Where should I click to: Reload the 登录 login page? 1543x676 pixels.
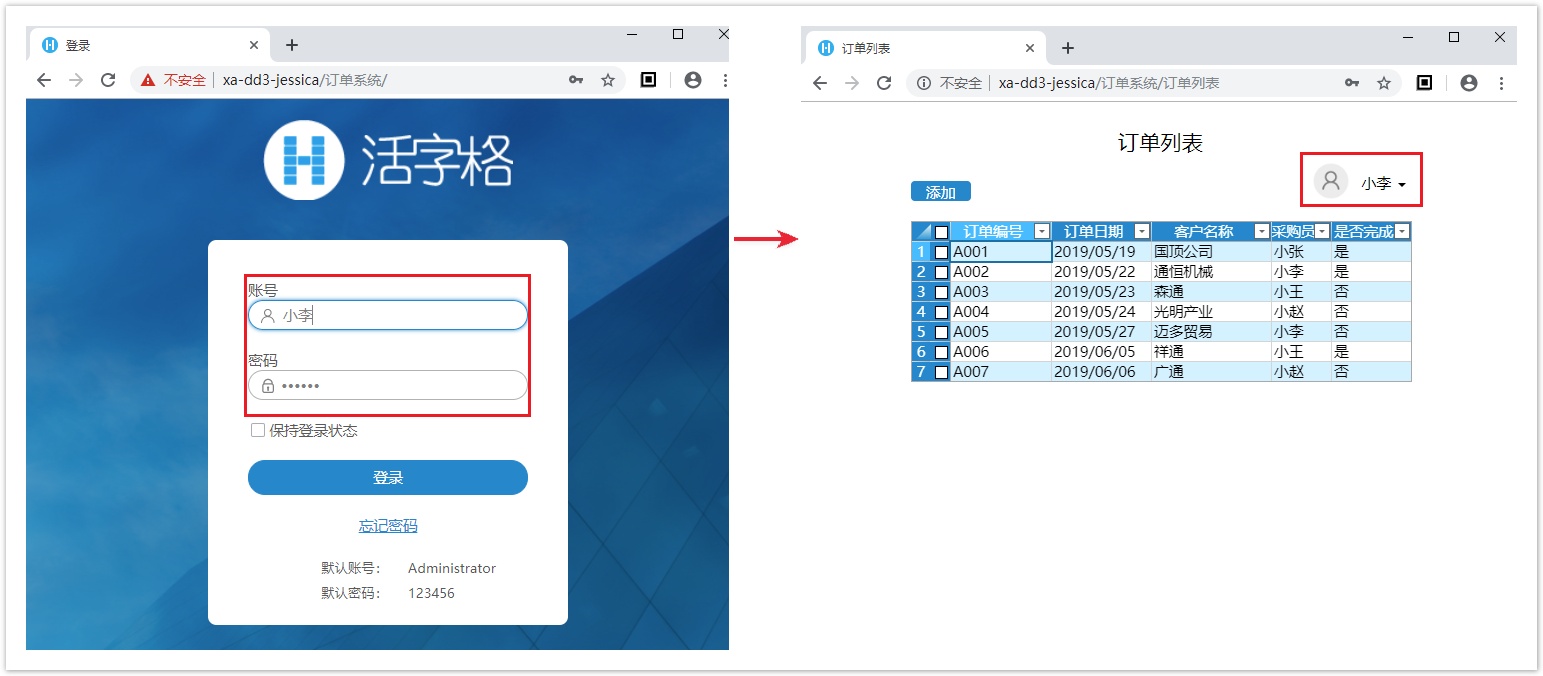108,80
